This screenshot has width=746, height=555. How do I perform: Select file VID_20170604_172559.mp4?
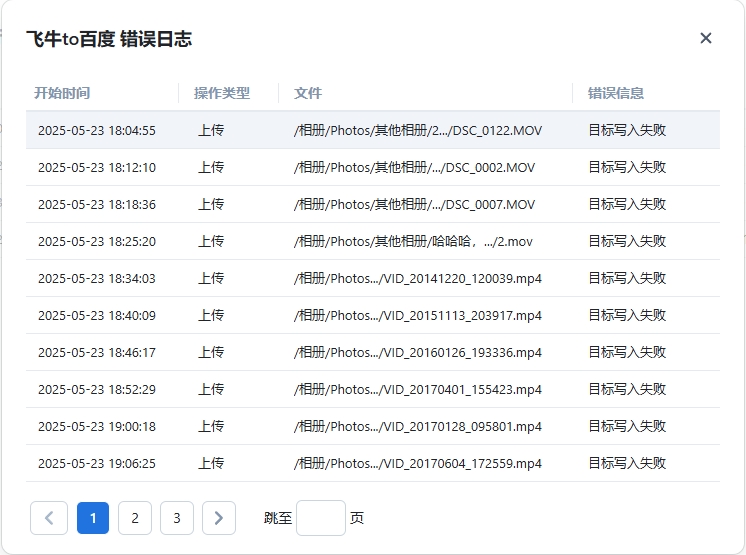coord(418,464)
